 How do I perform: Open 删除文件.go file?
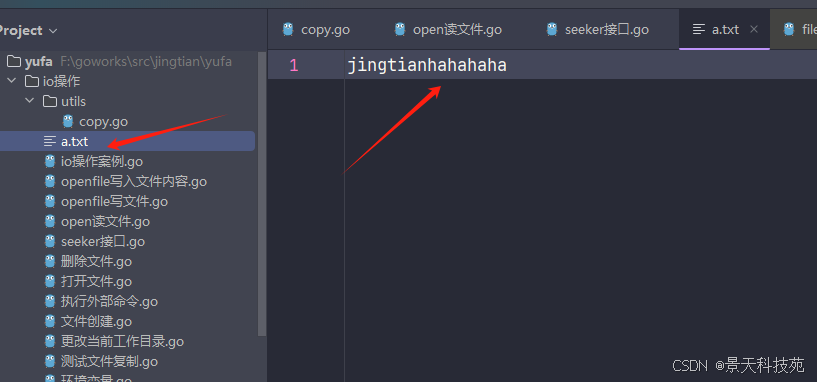pyautogui.click(x=96, y=262)
